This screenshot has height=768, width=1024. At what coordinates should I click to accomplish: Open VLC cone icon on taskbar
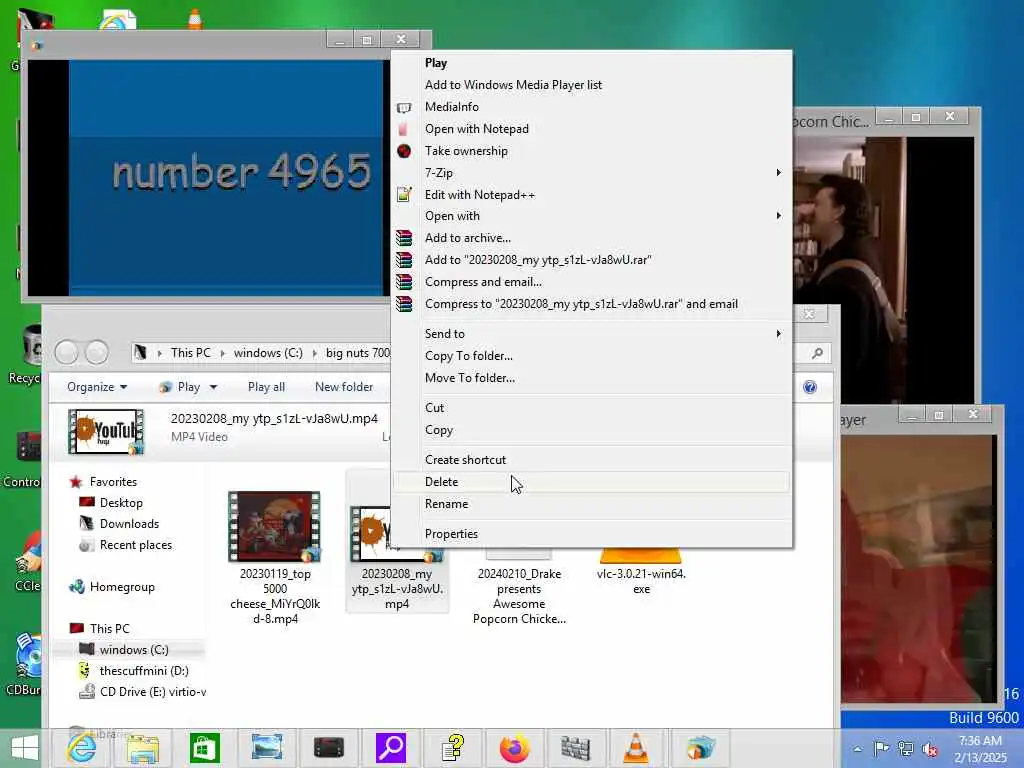(635, 748)
